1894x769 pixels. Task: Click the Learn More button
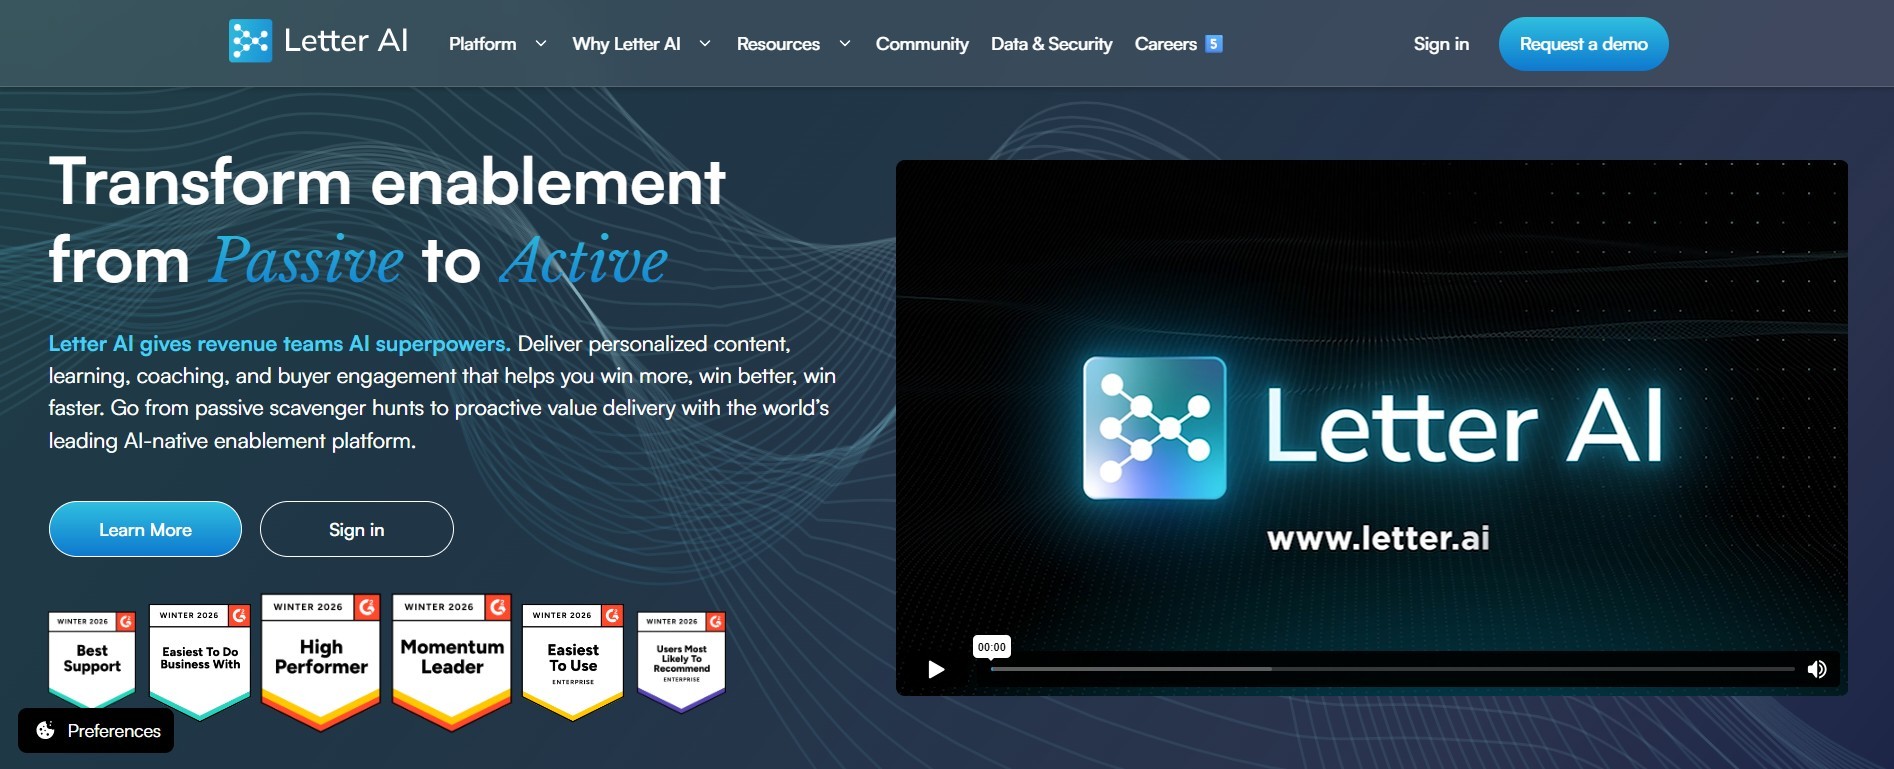click(145, 529)
